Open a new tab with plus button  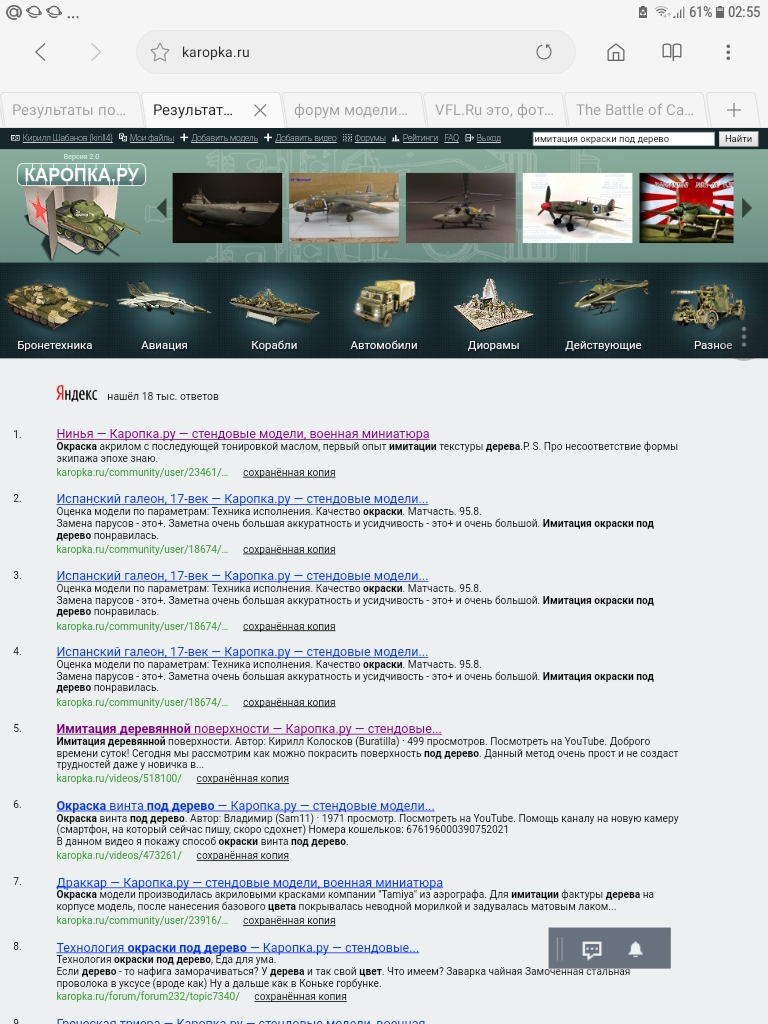tap(733, 110)
